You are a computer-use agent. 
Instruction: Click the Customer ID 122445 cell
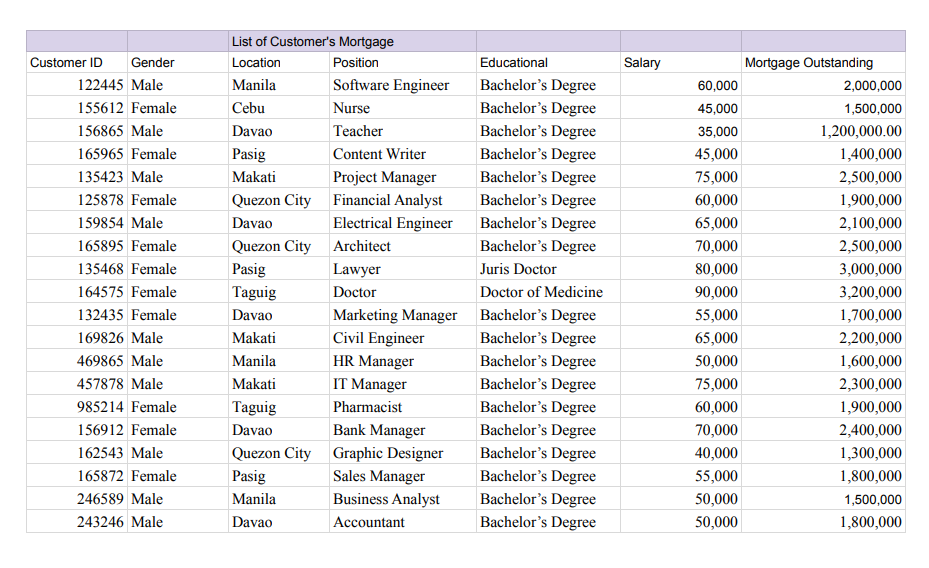100,85
